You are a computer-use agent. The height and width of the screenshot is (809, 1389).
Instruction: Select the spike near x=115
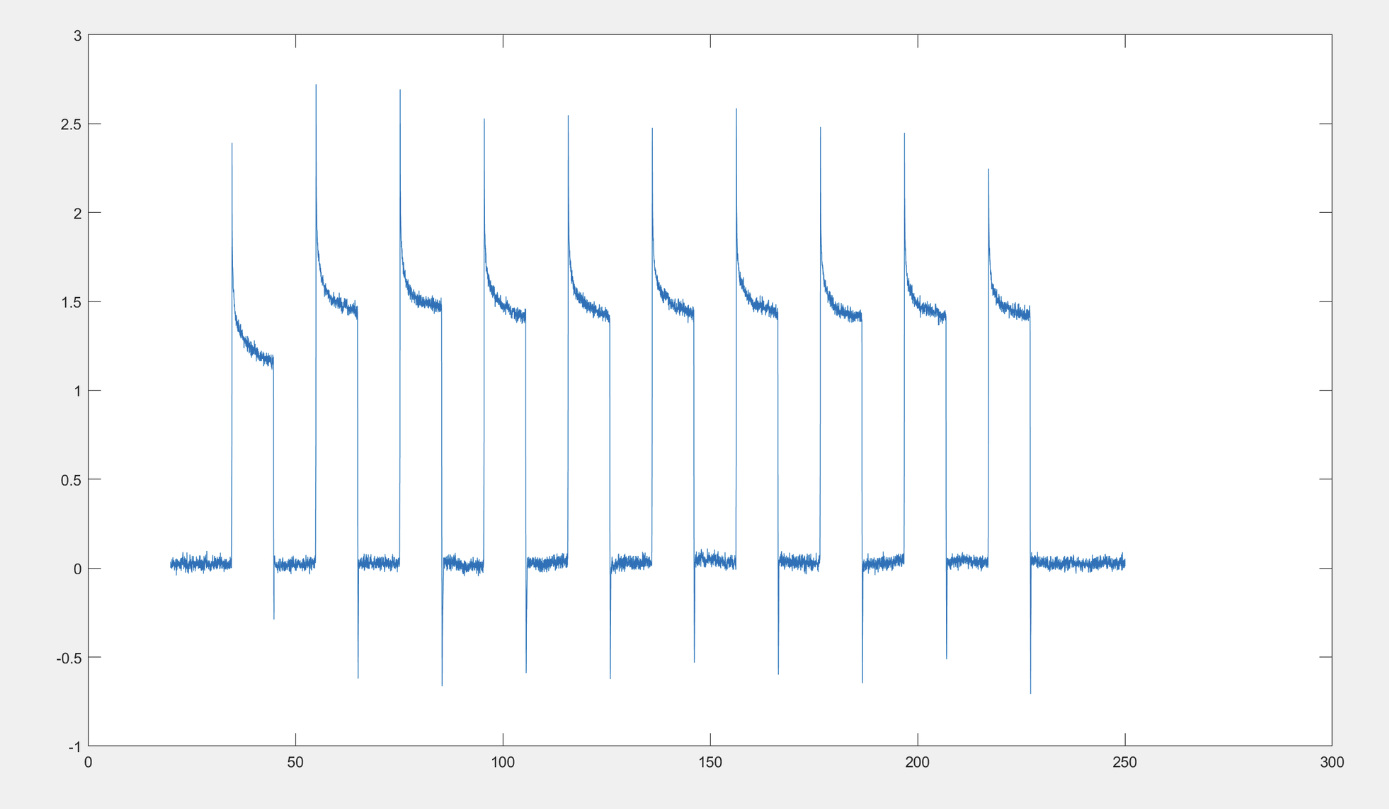[x=567, y=118]
